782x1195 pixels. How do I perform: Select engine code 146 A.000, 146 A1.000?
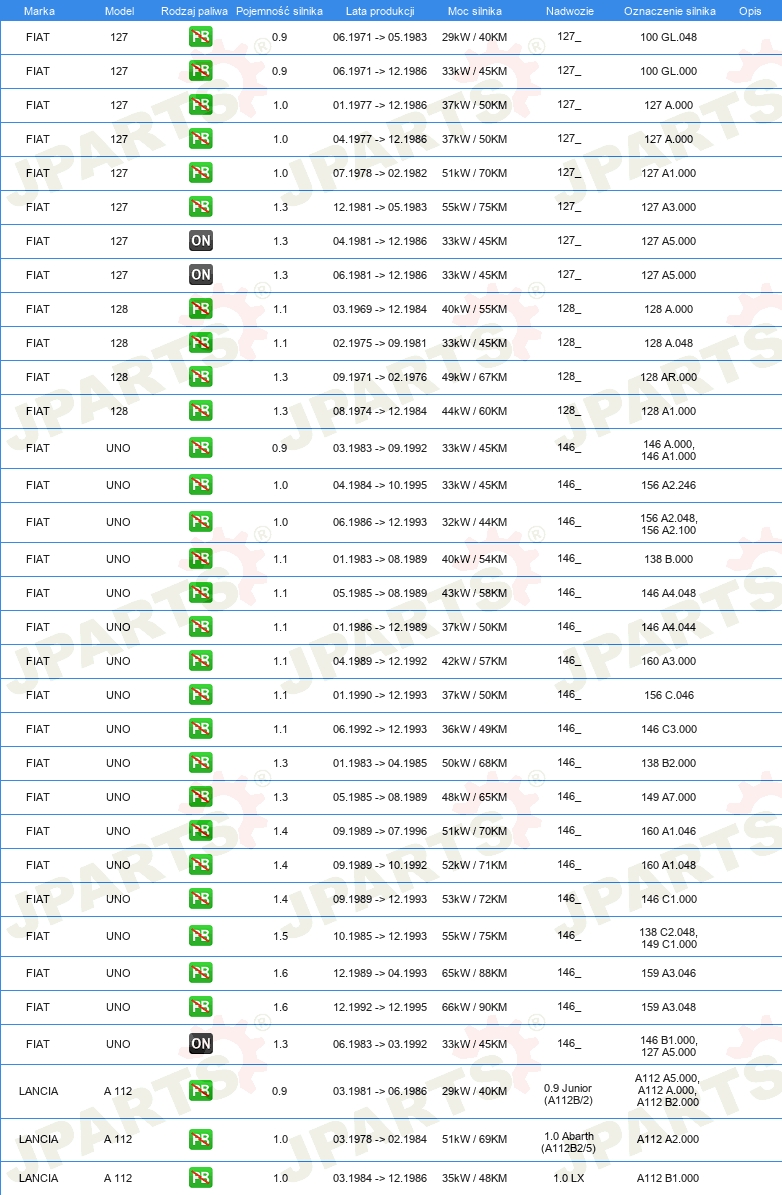pos(668,450)
